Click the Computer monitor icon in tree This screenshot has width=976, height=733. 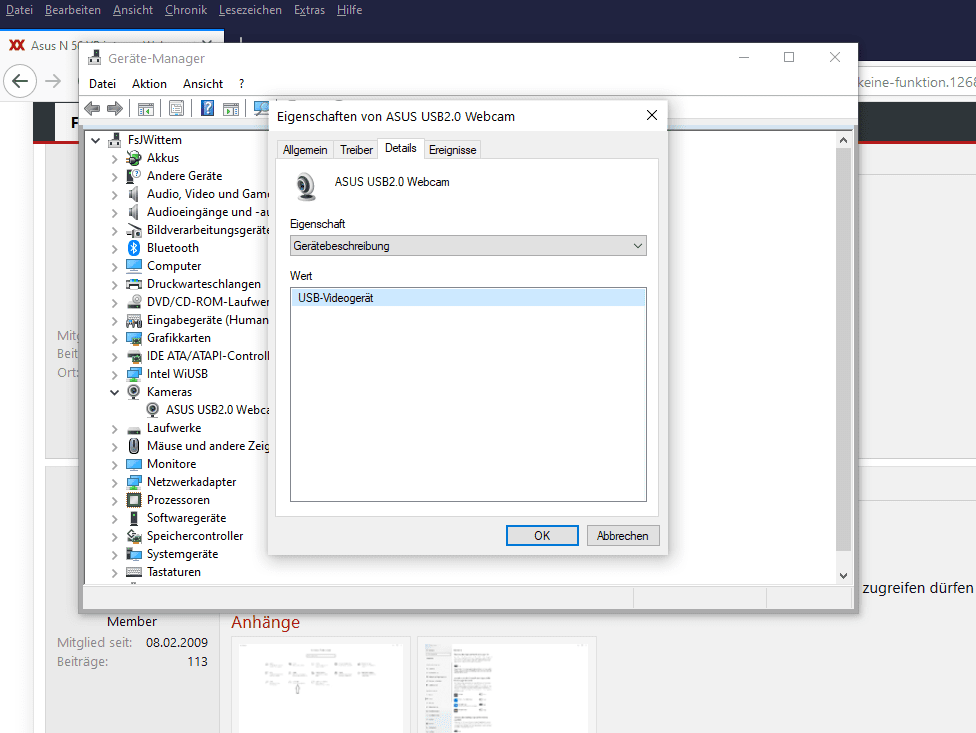(134, 266)
